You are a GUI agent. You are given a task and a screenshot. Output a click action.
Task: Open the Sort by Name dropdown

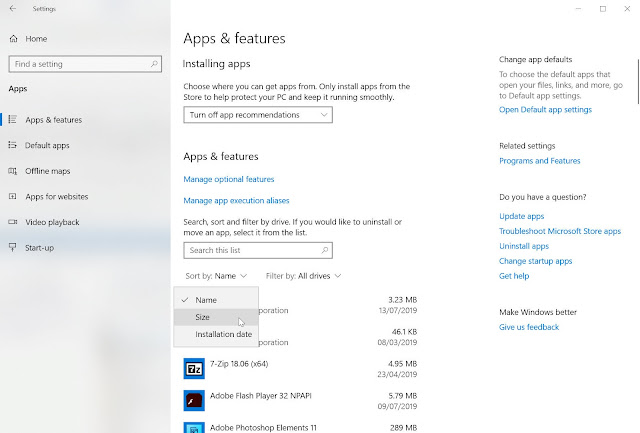click(215, 275)
